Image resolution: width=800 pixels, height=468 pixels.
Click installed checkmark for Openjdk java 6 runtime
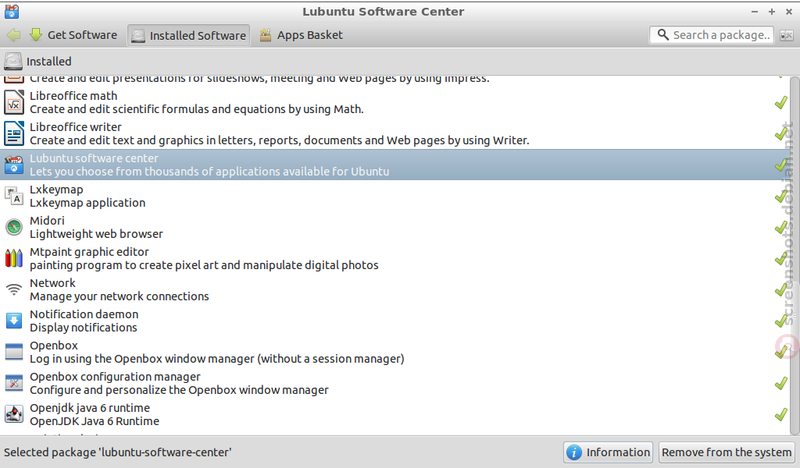[x=781, y=414]
